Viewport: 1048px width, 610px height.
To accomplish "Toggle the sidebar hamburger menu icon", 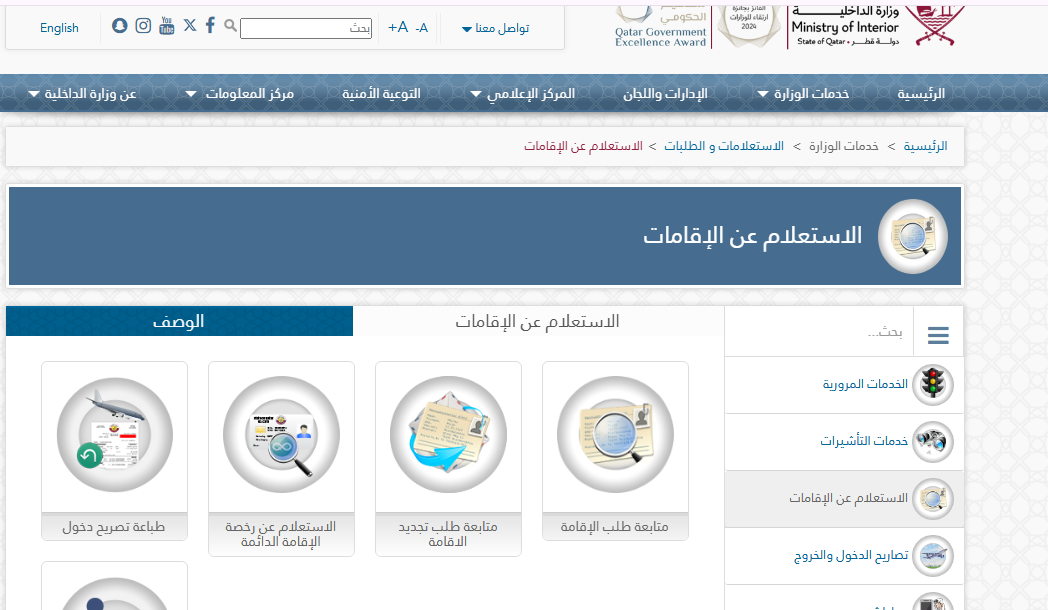I will coord(938,335).
